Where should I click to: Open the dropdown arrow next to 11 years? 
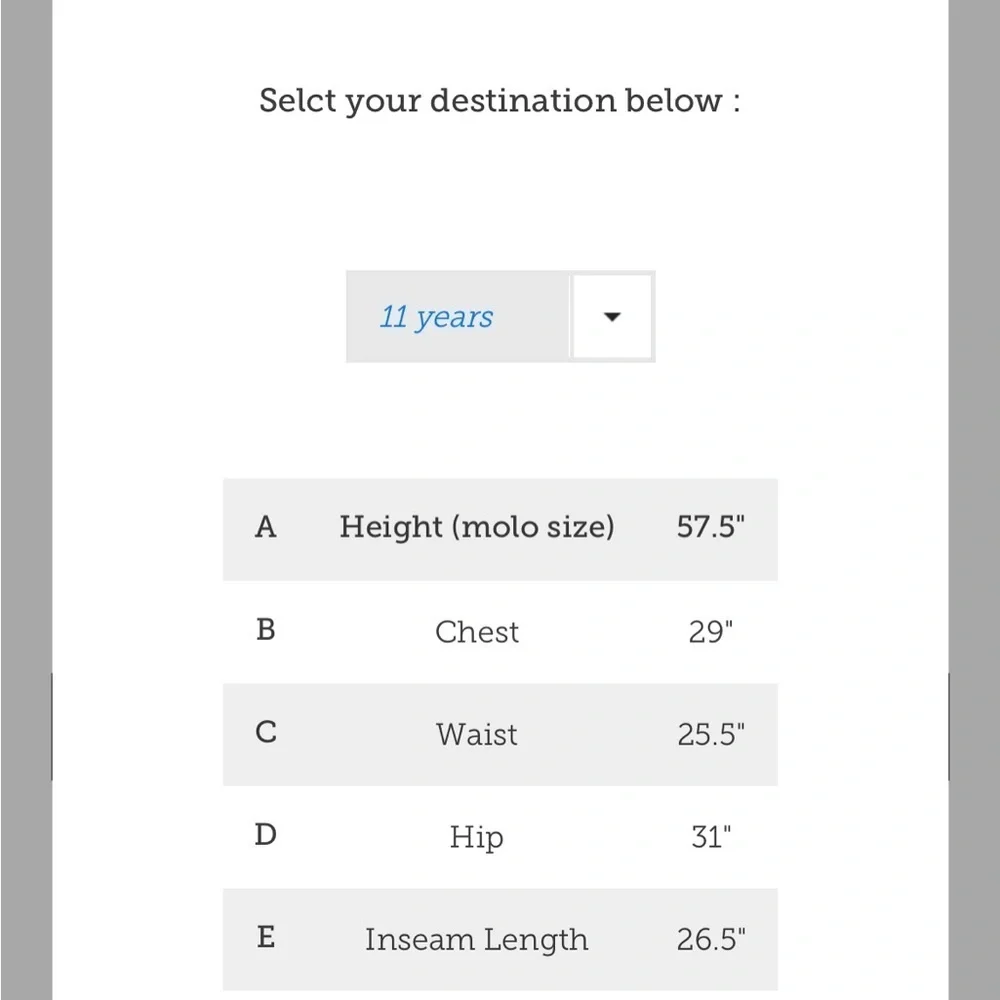click(612, 317)
